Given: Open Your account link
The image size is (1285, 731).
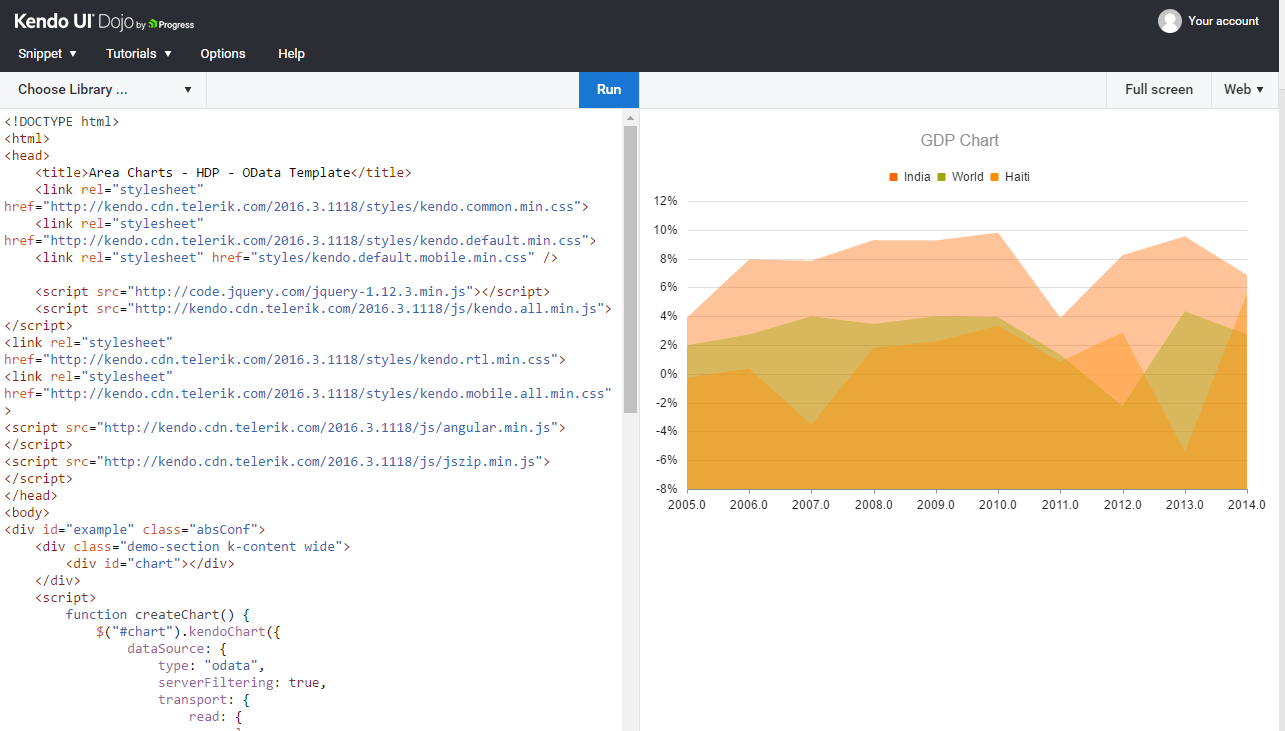Looking at the screenshot, I should click(1223, 21).
